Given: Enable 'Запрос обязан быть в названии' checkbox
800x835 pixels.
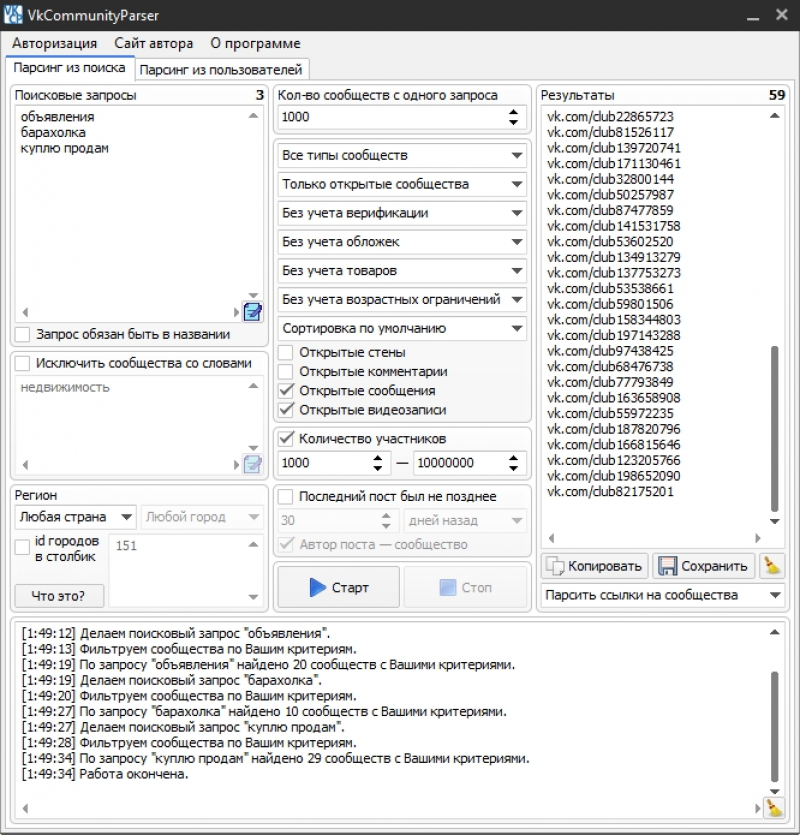Looking at the screenshot, I should pos(22,334).
